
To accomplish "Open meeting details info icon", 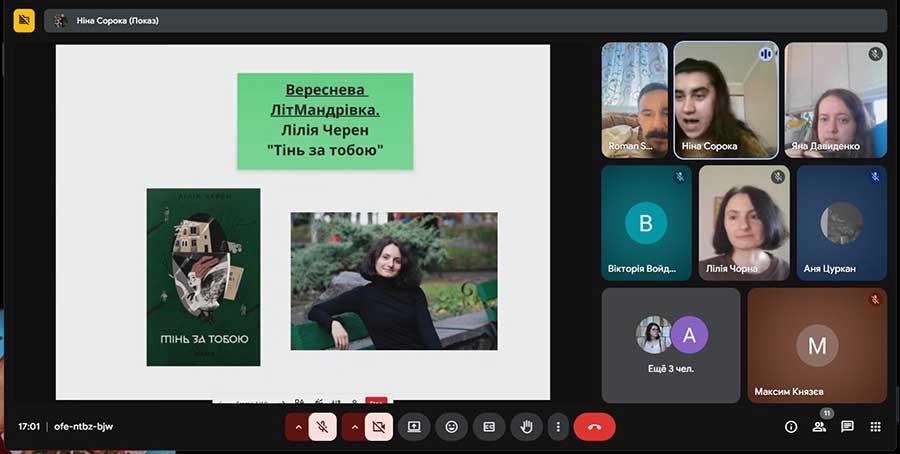I will click(791, 427).
